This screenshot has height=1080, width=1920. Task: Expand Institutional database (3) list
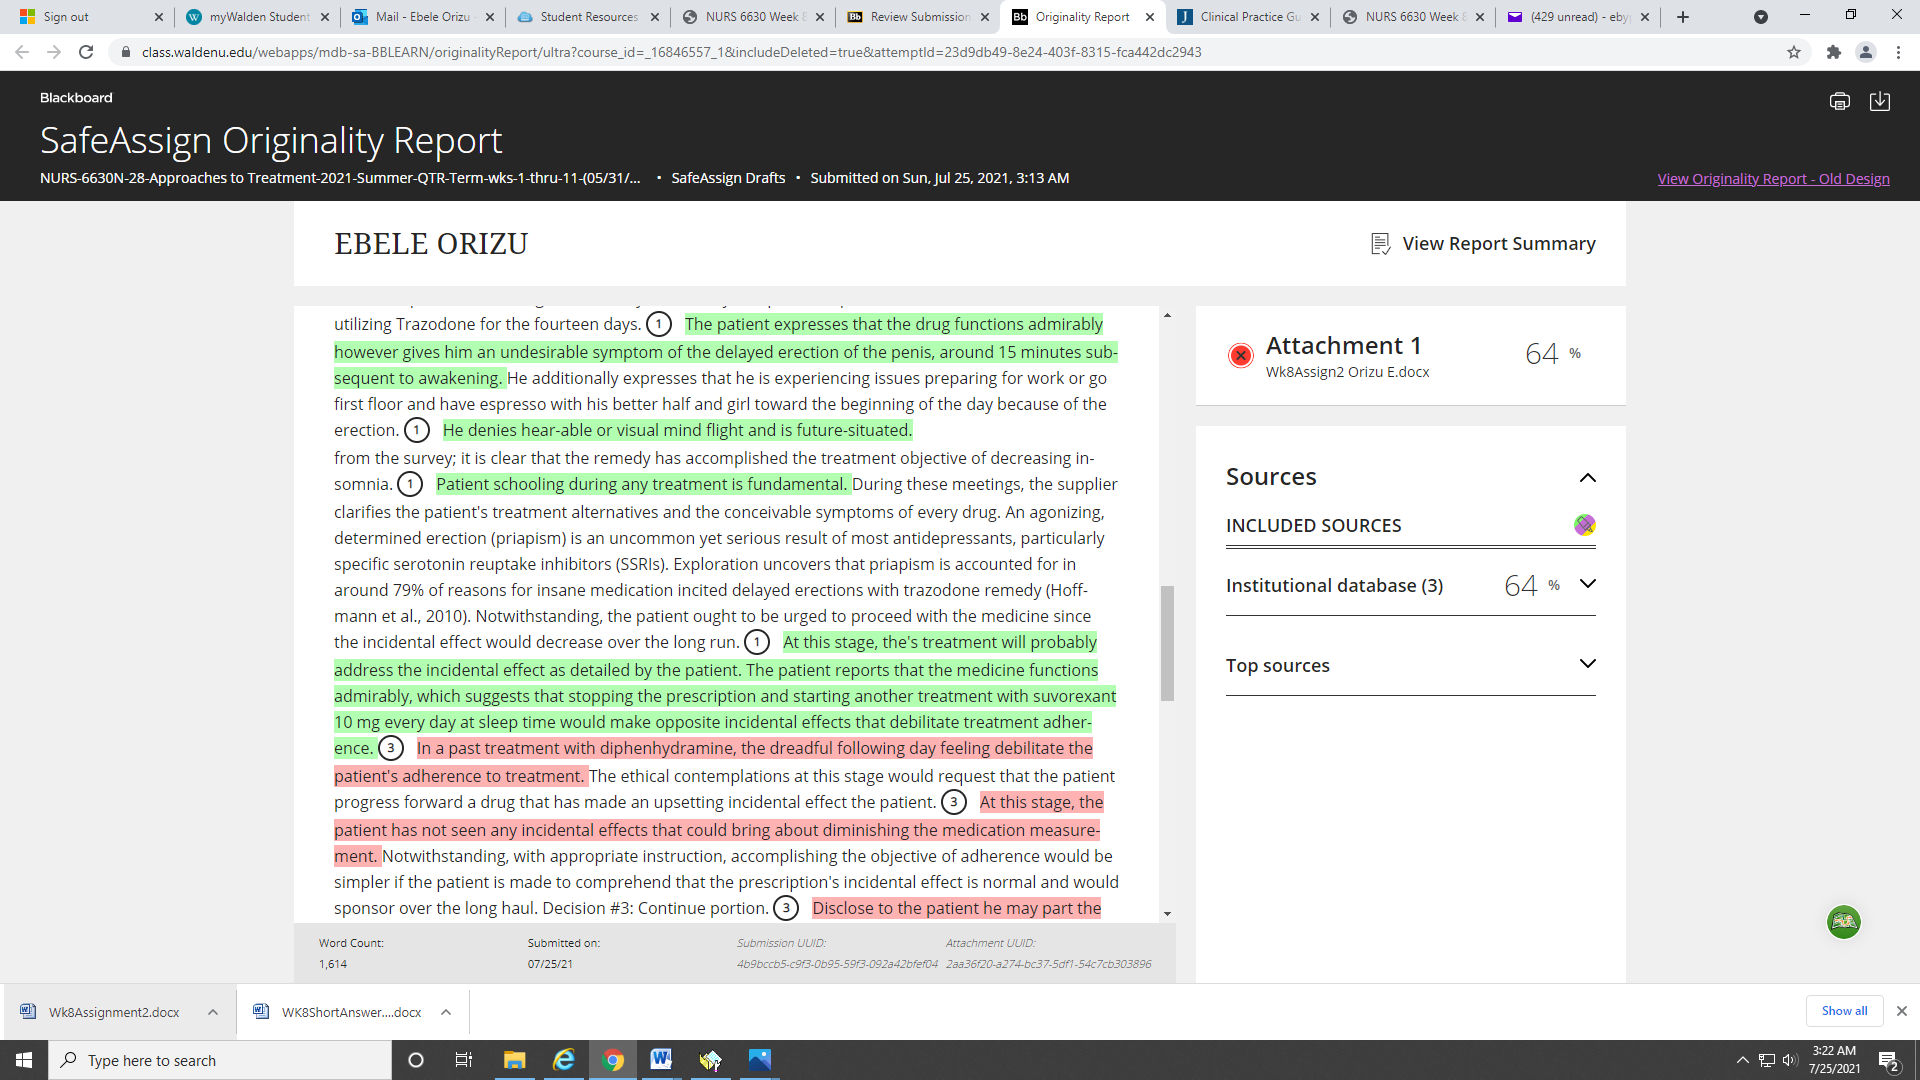(1587, 584)
